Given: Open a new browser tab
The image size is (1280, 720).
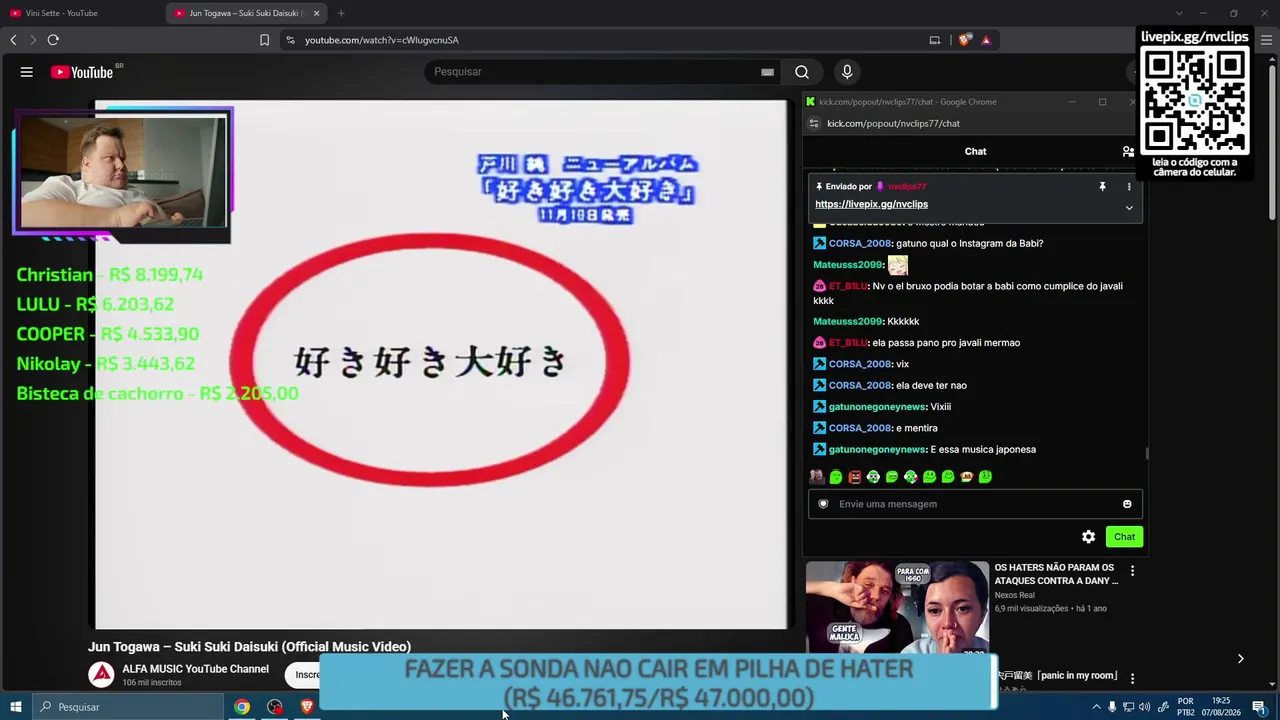Looking at the screenshot, I should (x=341, y=13).
